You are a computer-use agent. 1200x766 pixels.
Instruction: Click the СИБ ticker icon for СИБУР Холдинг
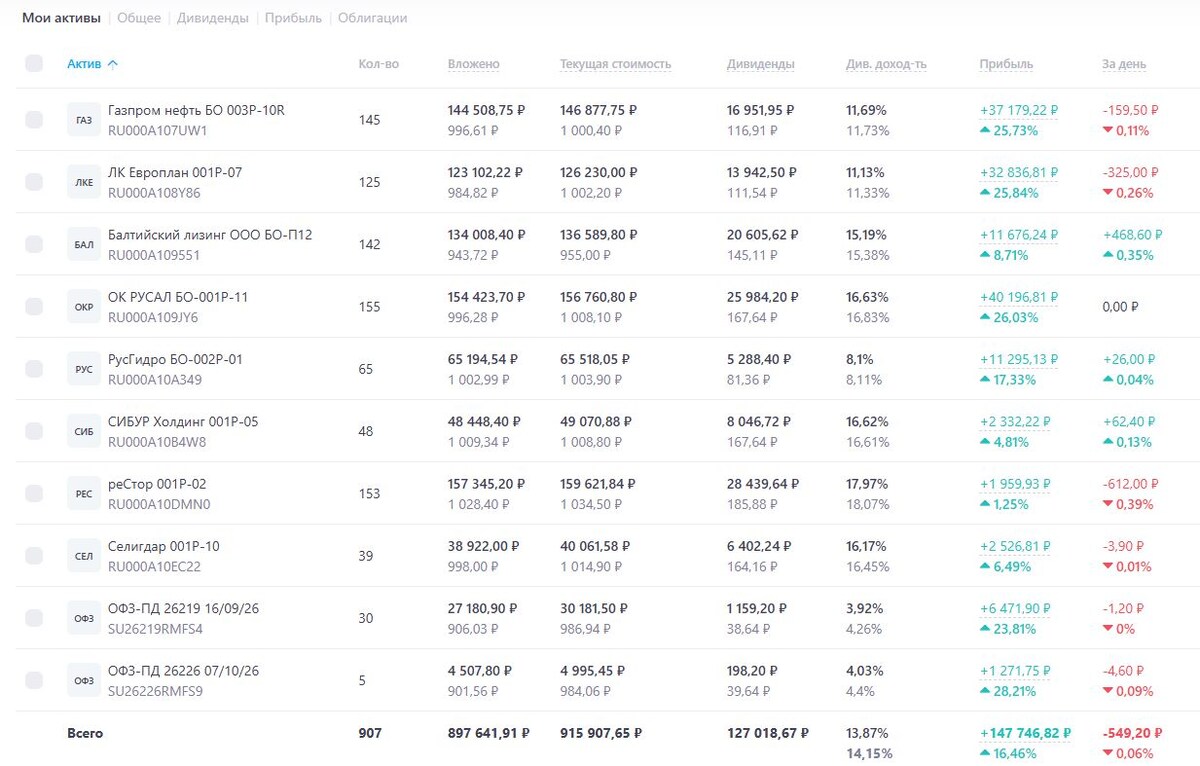[84, 431]
